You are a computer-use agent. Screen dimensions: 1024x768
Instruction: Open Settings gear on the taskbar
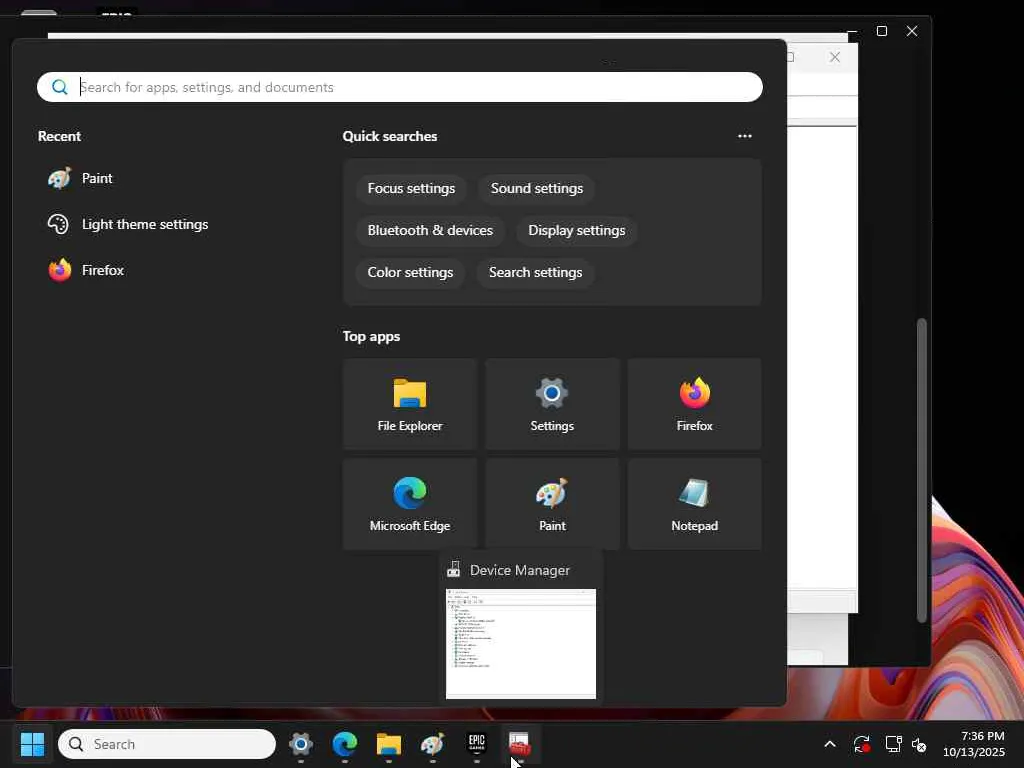click(x=300, y=744)
